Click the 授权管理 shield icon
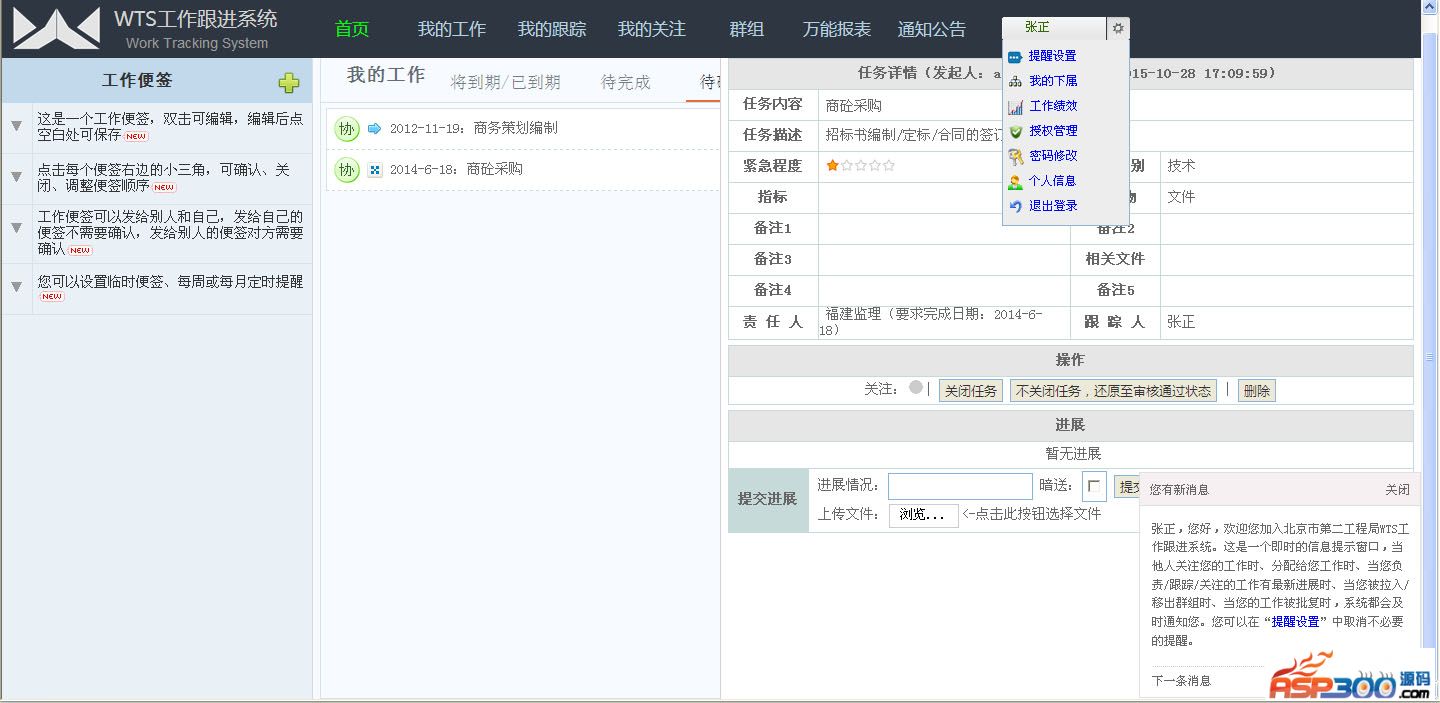The image size is (1440, 703). [1015, 131]
